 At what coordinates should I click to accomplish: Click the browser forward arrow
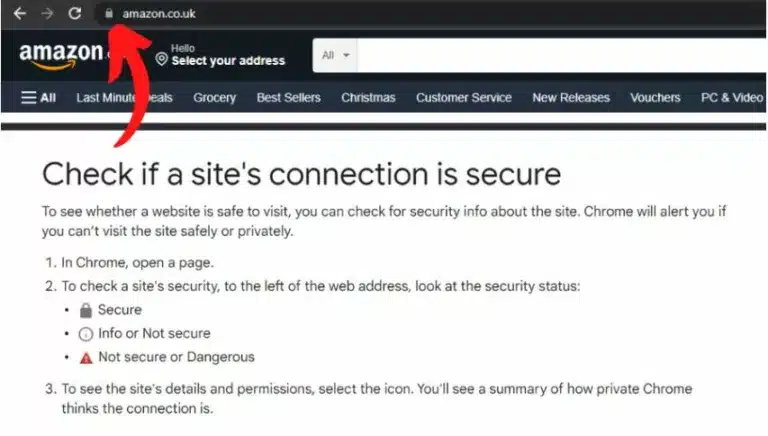tap(47, 14)
